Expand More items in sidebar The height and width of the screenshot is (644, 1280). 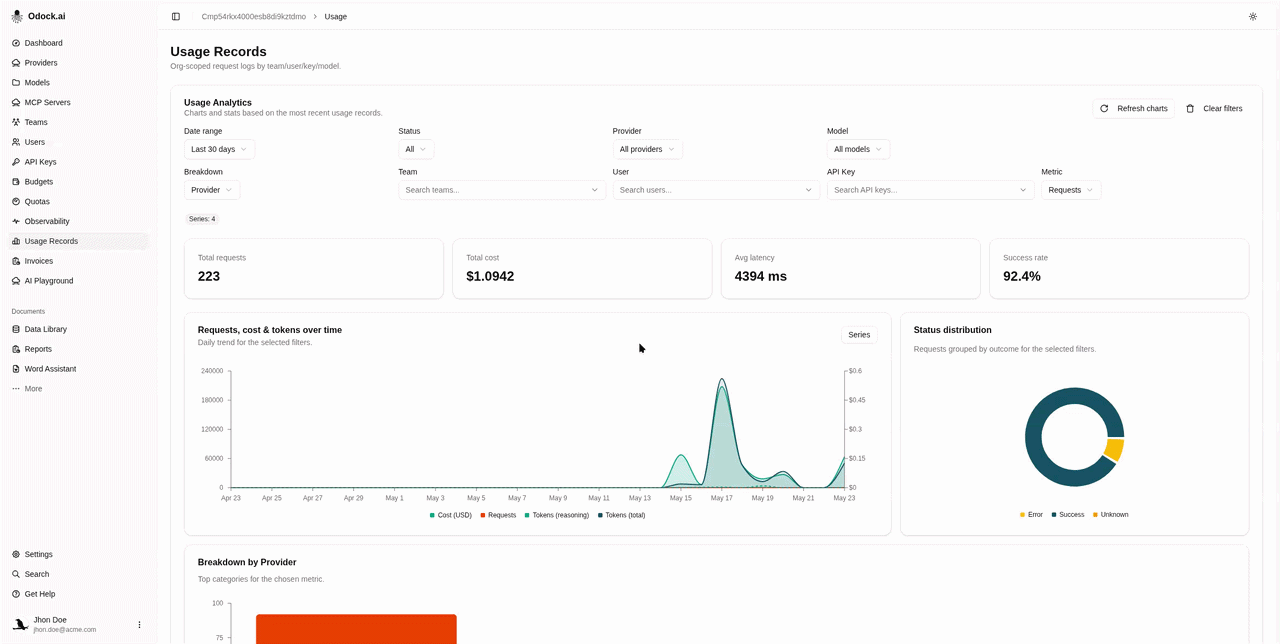(78, 388)
